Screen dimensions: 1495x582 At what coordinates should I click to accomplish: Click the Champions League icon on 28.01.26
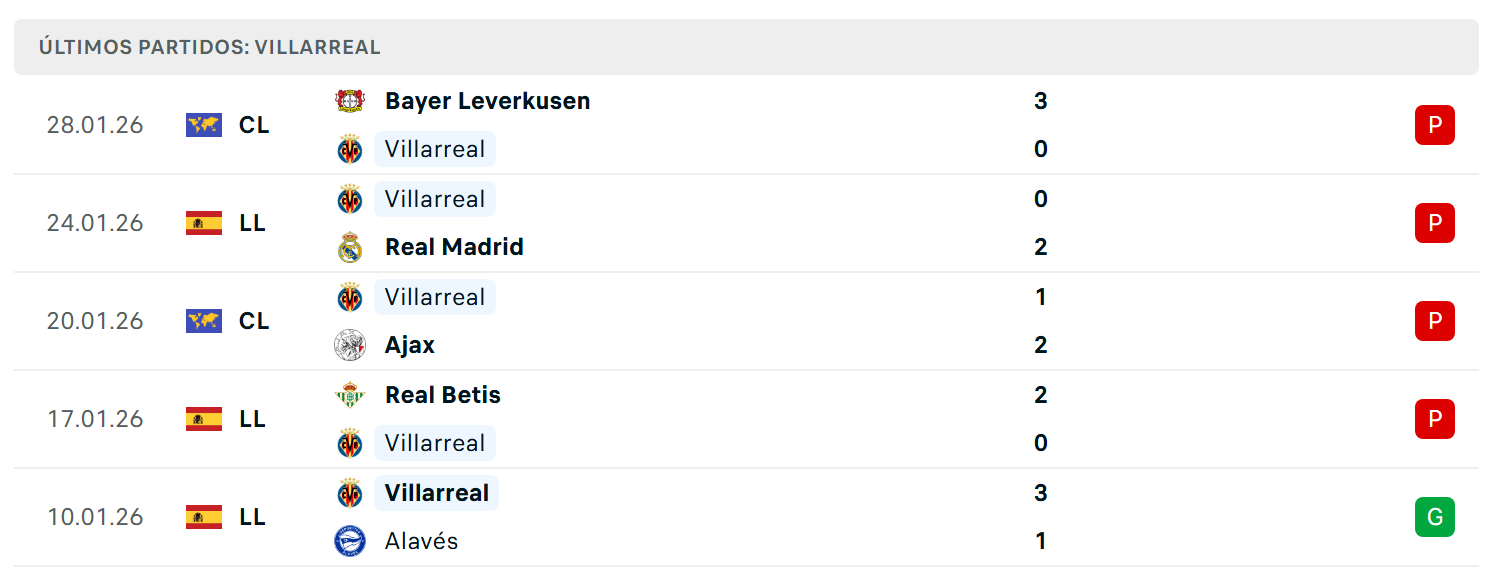coord(204,125)
